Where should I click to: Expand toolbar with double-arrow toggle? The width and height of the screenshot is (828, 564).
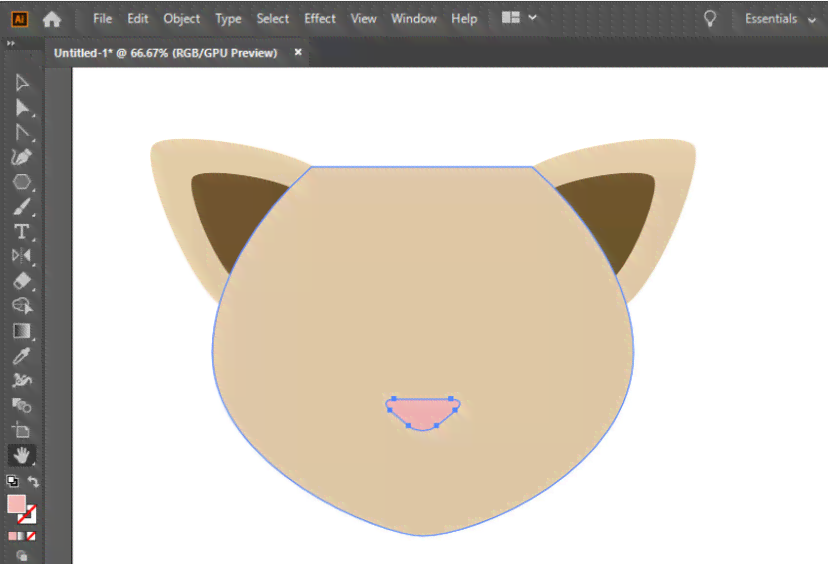pos(11,43)
